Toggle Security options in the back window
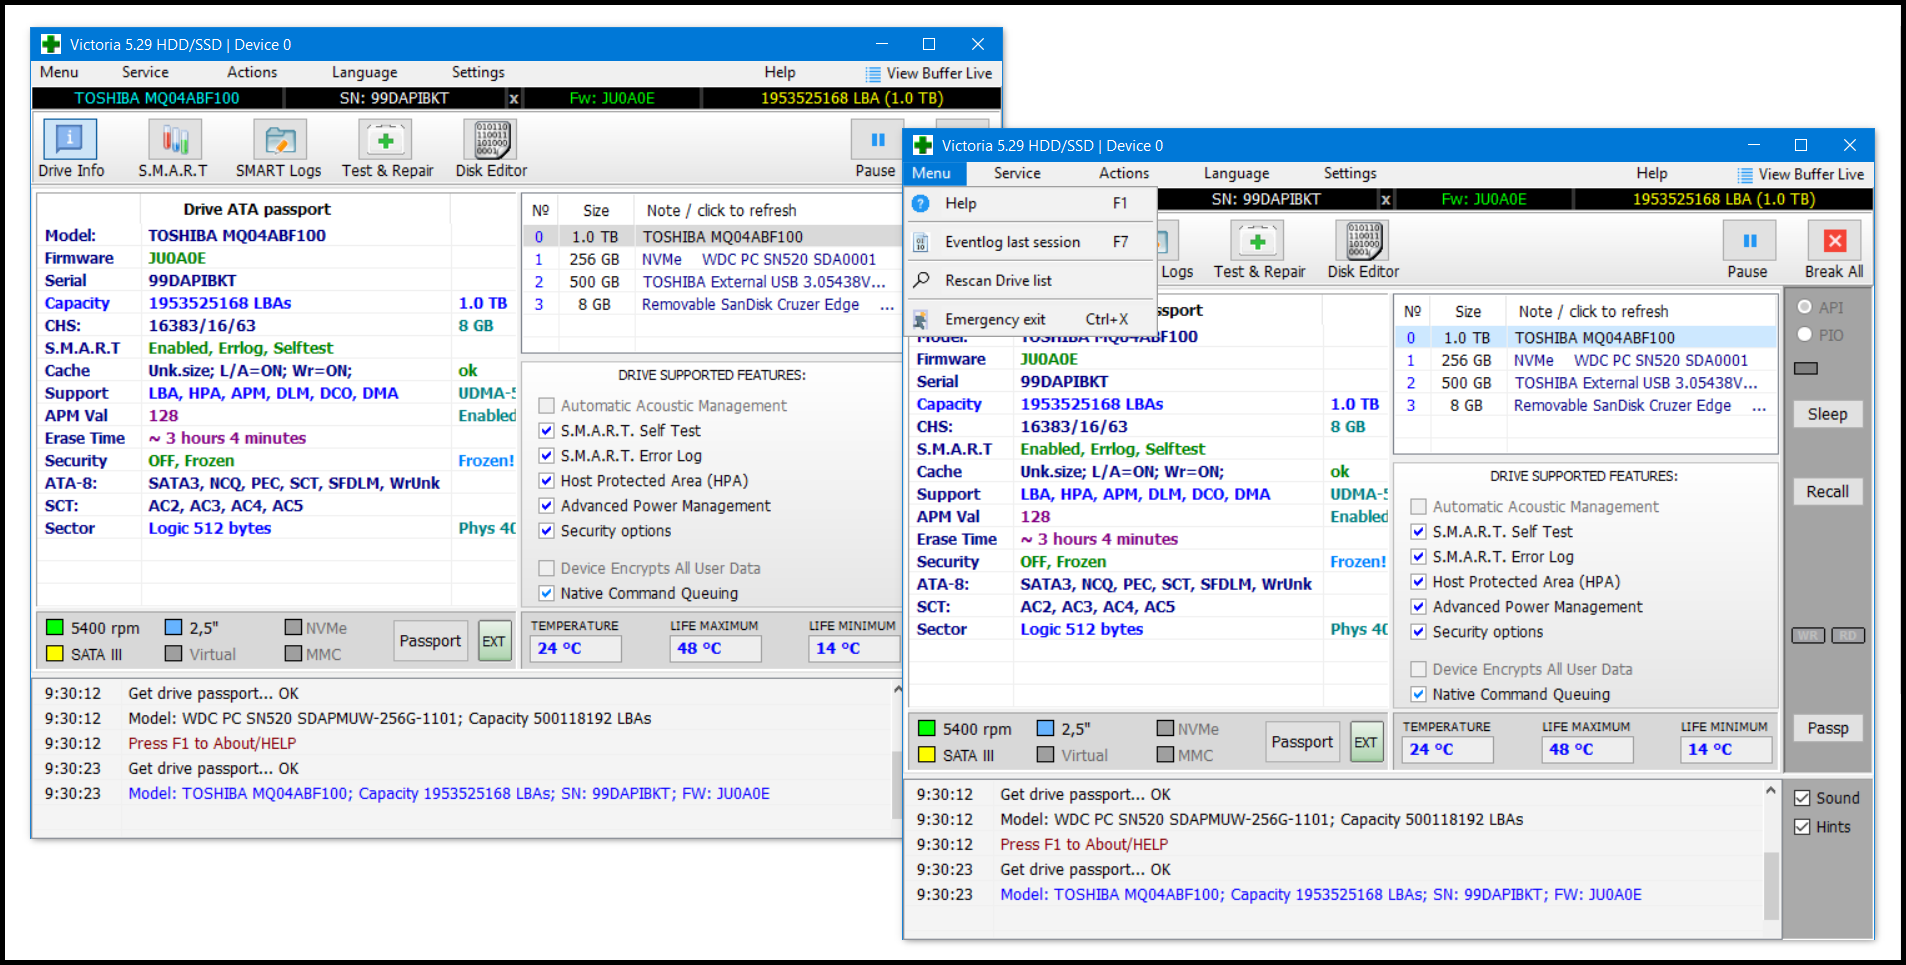 (547, 531)
